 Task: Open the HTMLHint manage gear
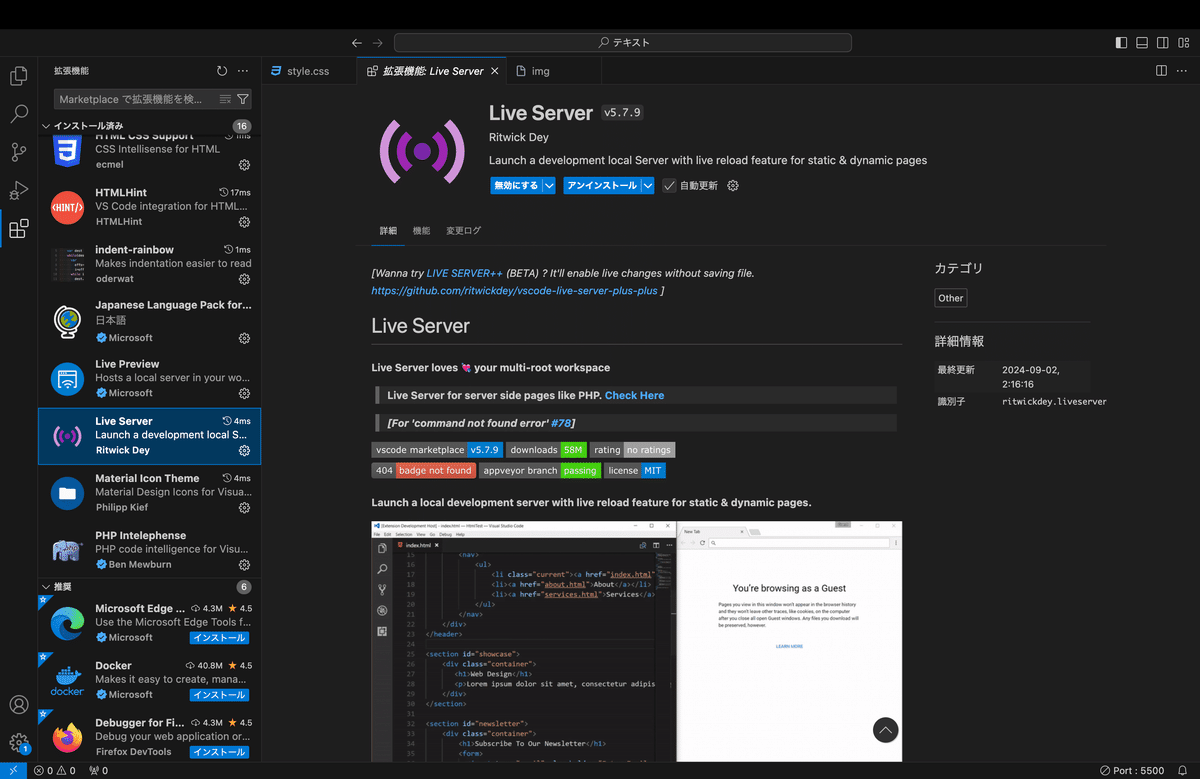tap(244, 222)
